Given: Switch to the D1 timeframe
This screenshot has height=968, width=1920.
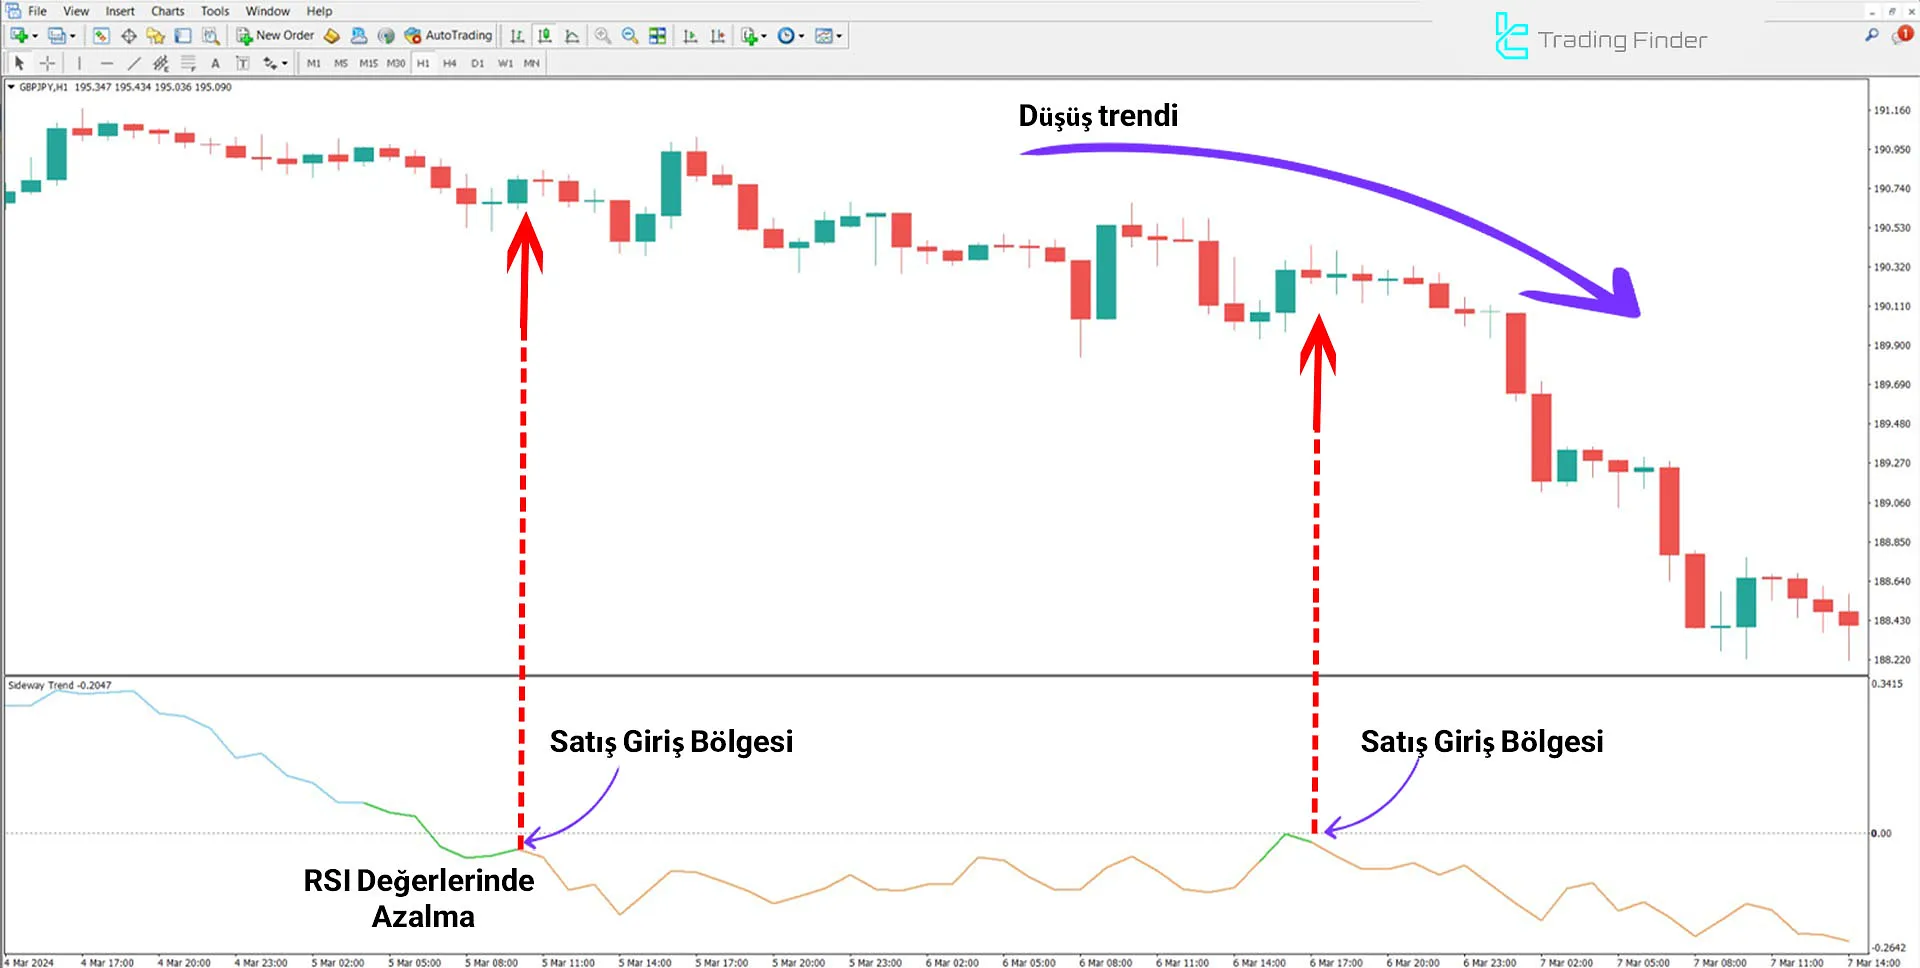Looking at the screenshot, I should (x=477, y=62).
